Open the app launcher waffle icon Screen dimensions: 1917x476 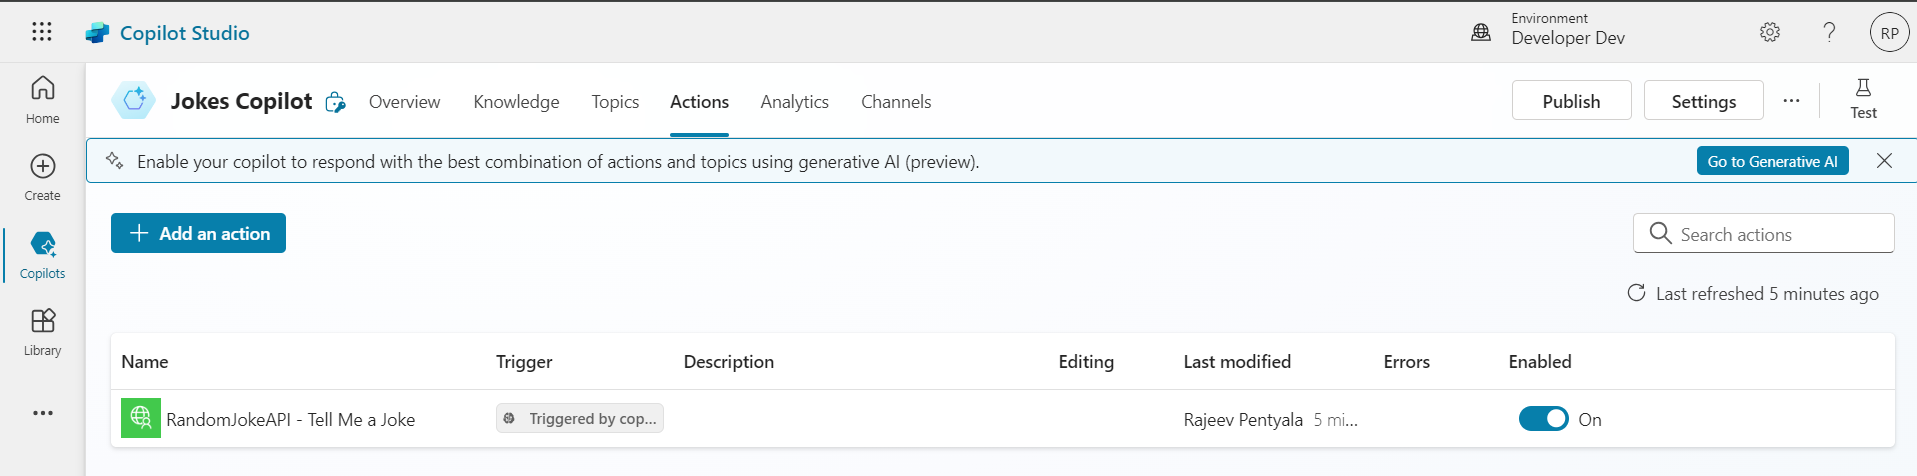coord(41,32)
